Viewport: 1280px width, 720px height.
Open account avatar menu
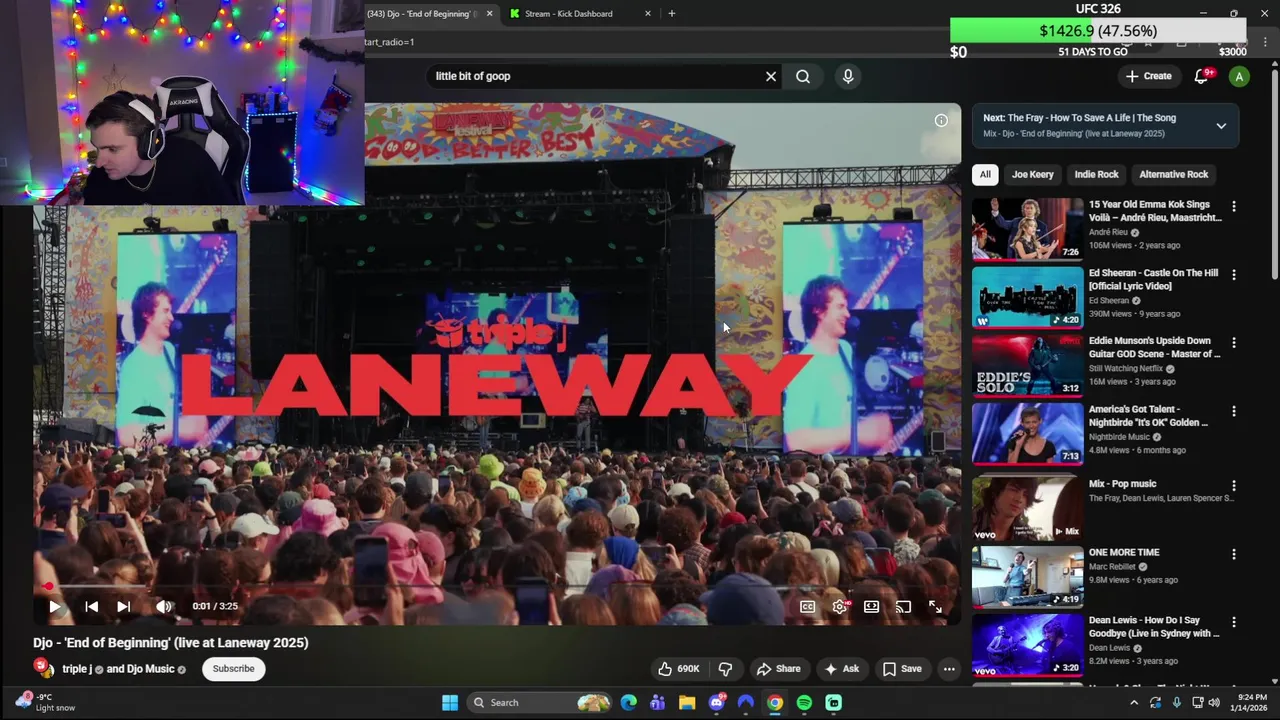tap(1239, 76)
